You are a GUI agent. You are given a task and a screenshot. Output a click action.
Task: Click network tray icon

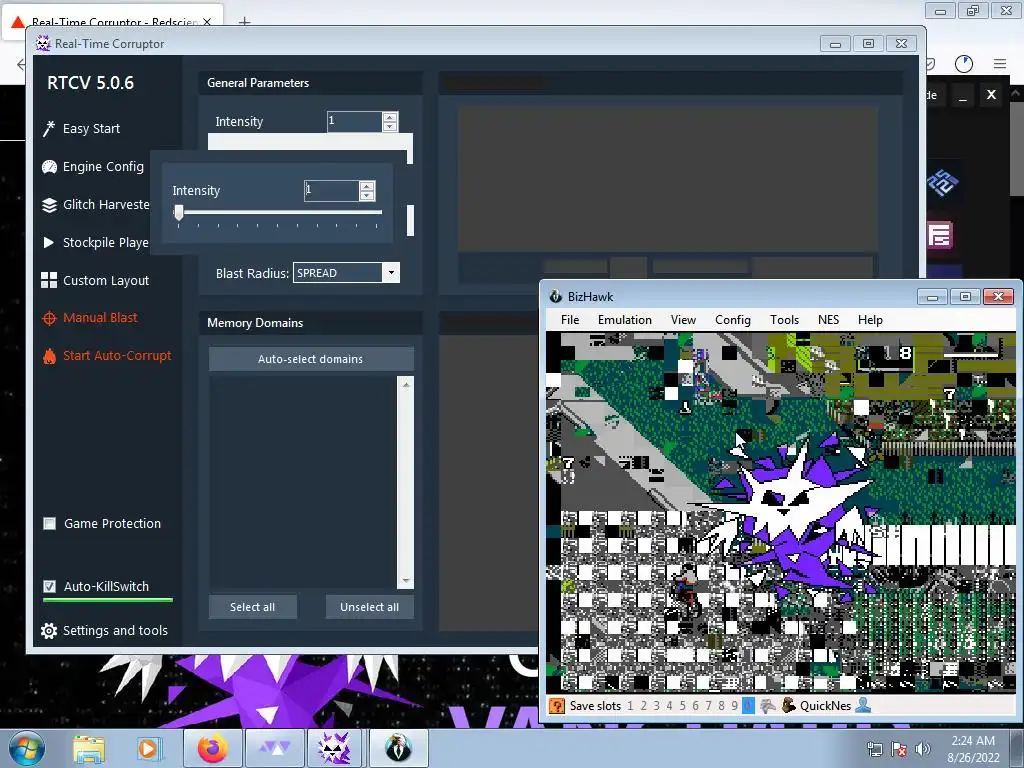[x=874, y=750]
